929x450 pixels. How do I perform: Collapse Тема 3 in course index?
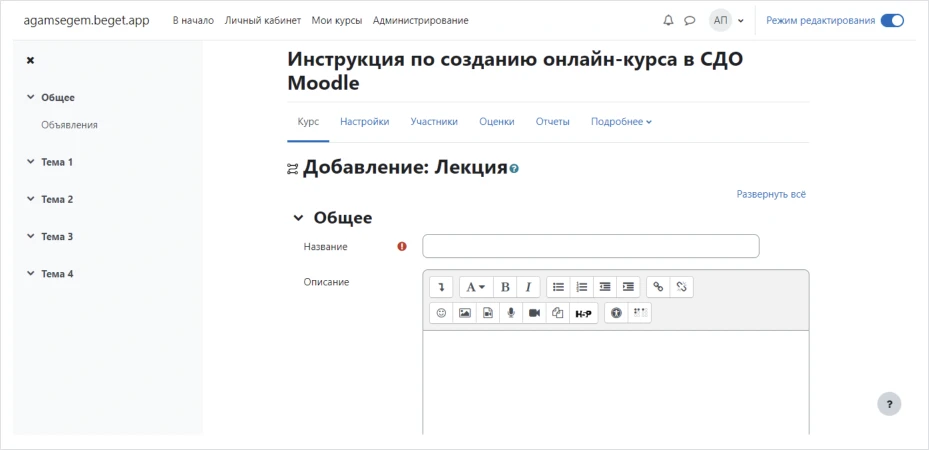[31, 236]
